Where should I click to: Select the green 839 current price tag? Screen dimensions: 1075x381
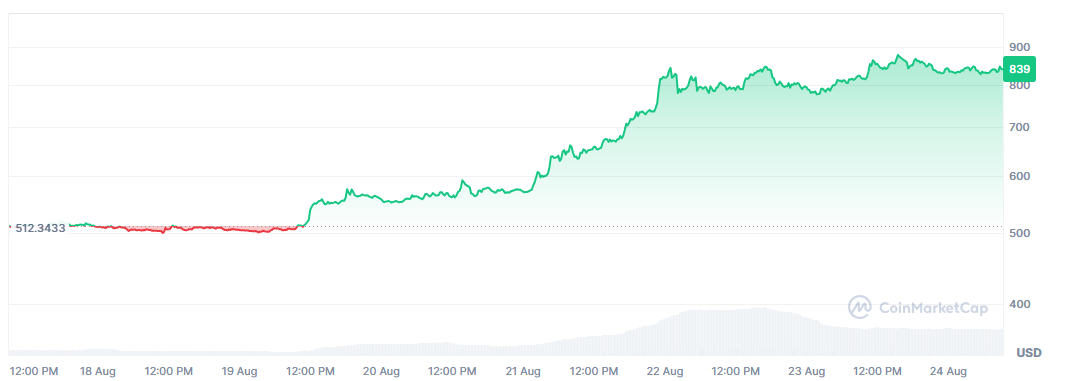click(x=1019, y=69)
